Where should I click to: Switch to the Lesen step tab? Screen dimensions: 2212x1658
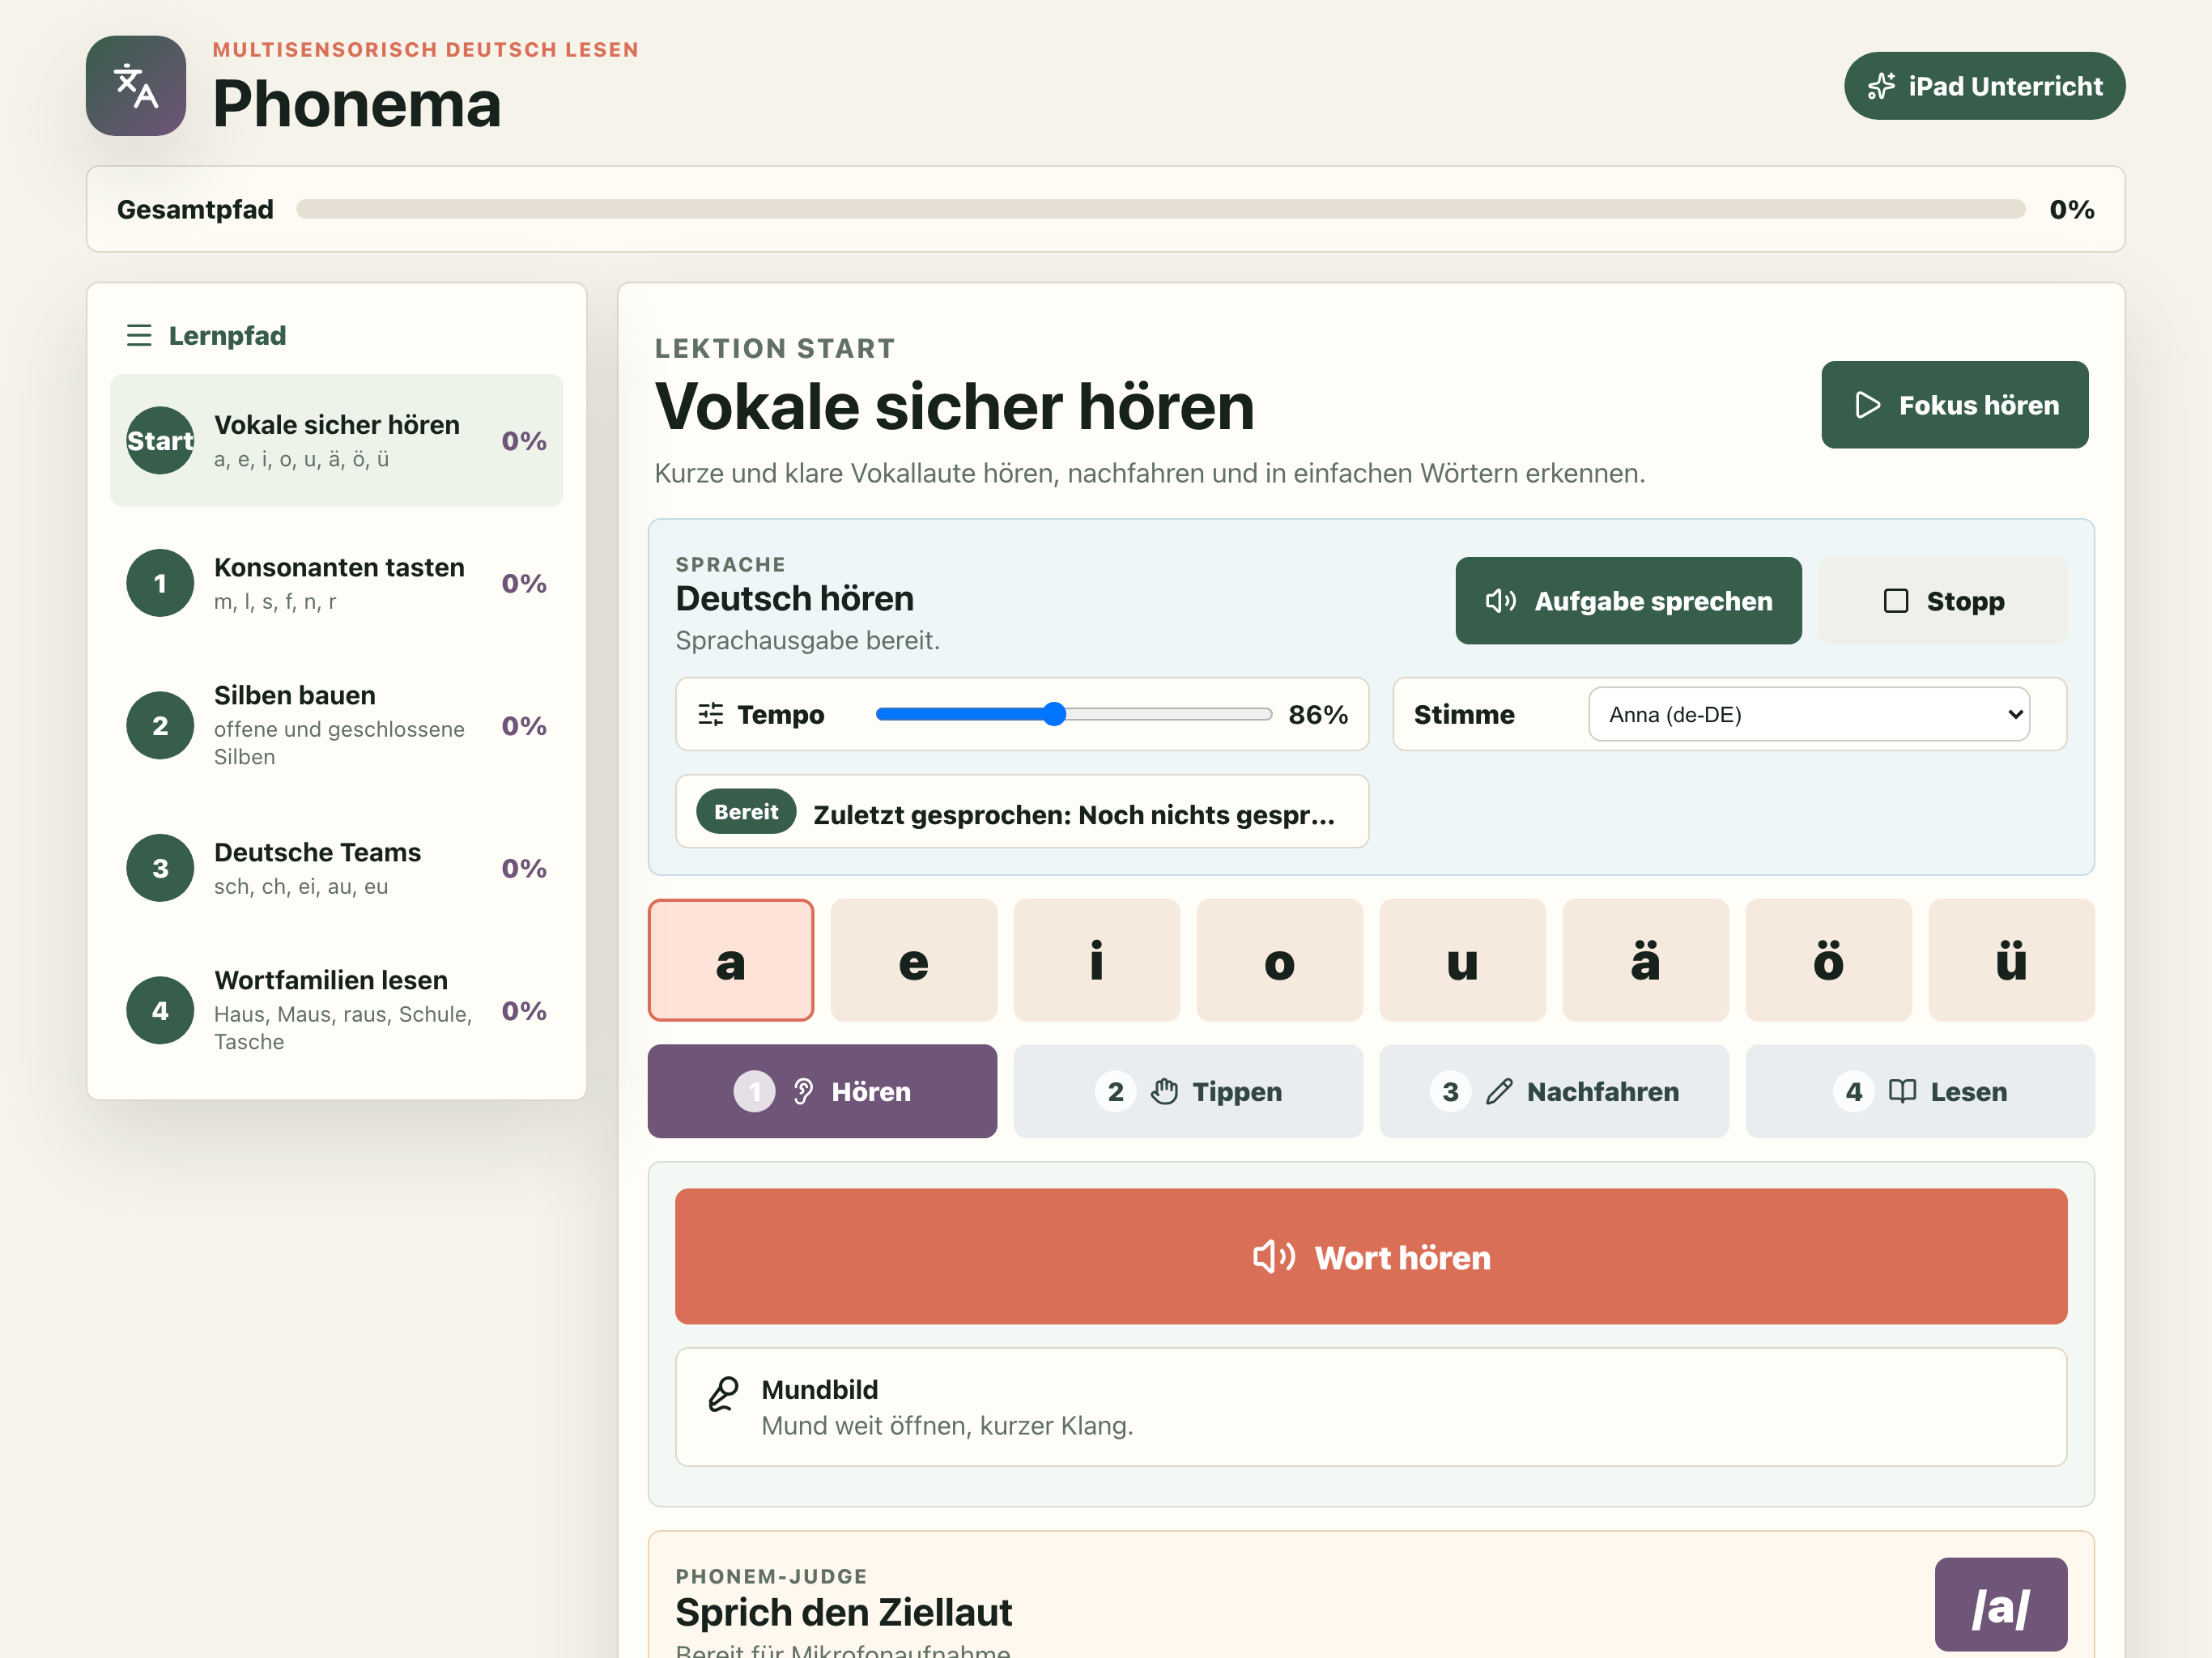[x=1920, y=1091]
